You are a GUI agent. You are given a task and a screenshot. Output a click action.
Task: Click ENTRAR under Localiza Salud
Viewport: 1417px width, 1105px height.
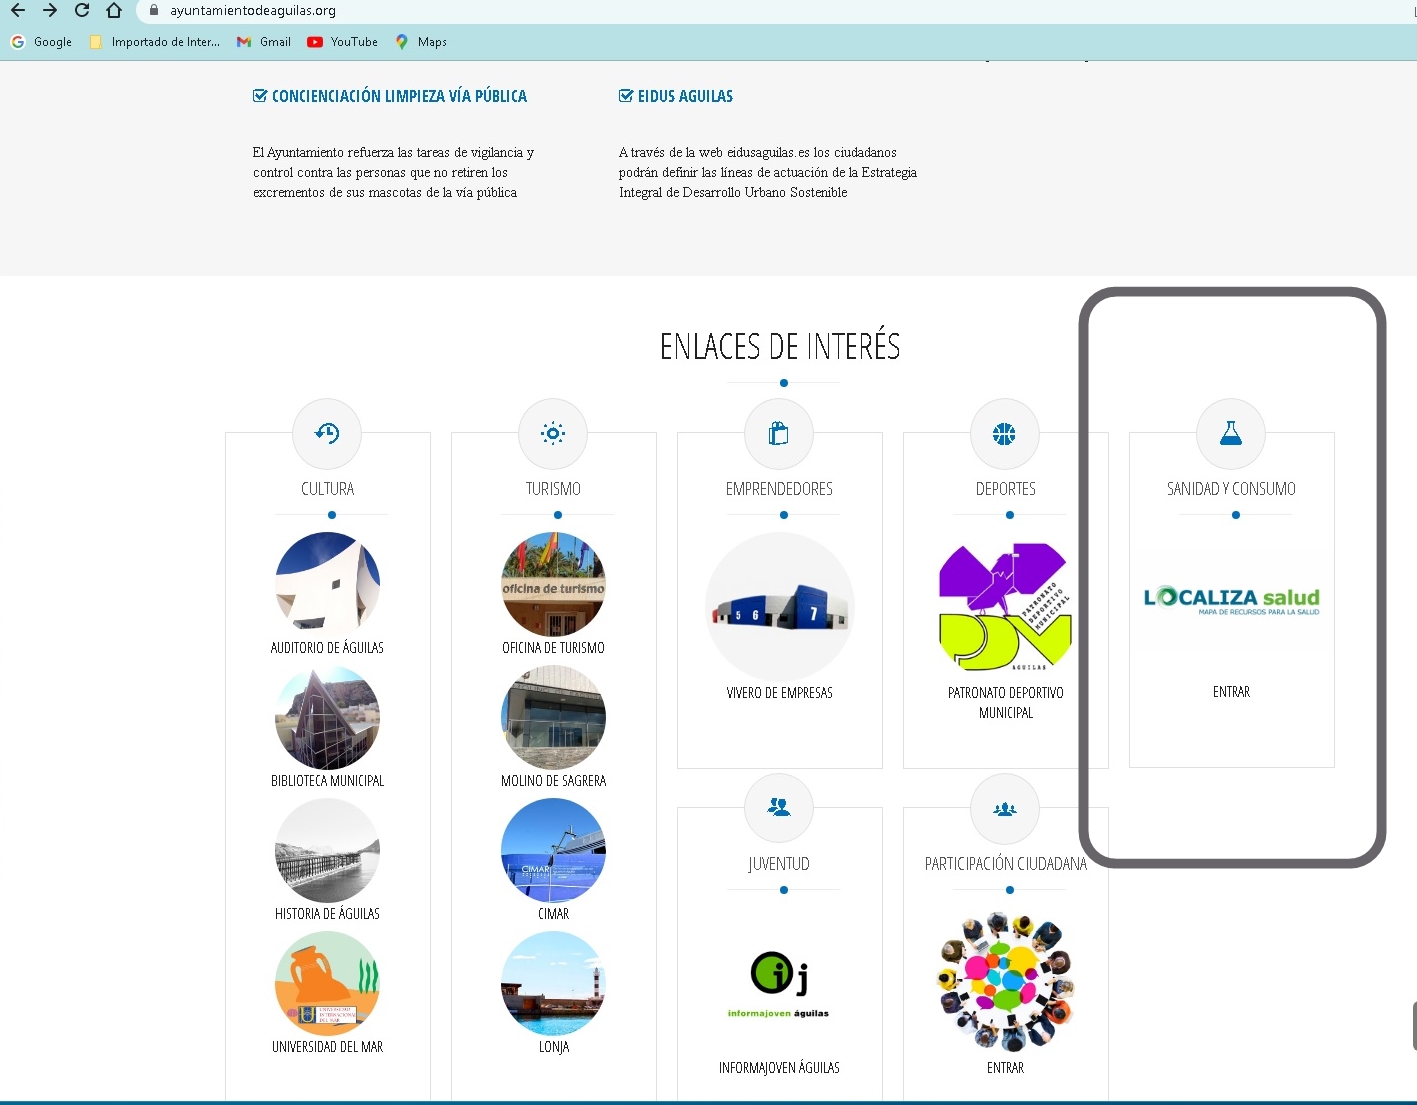click(1231, 691)
